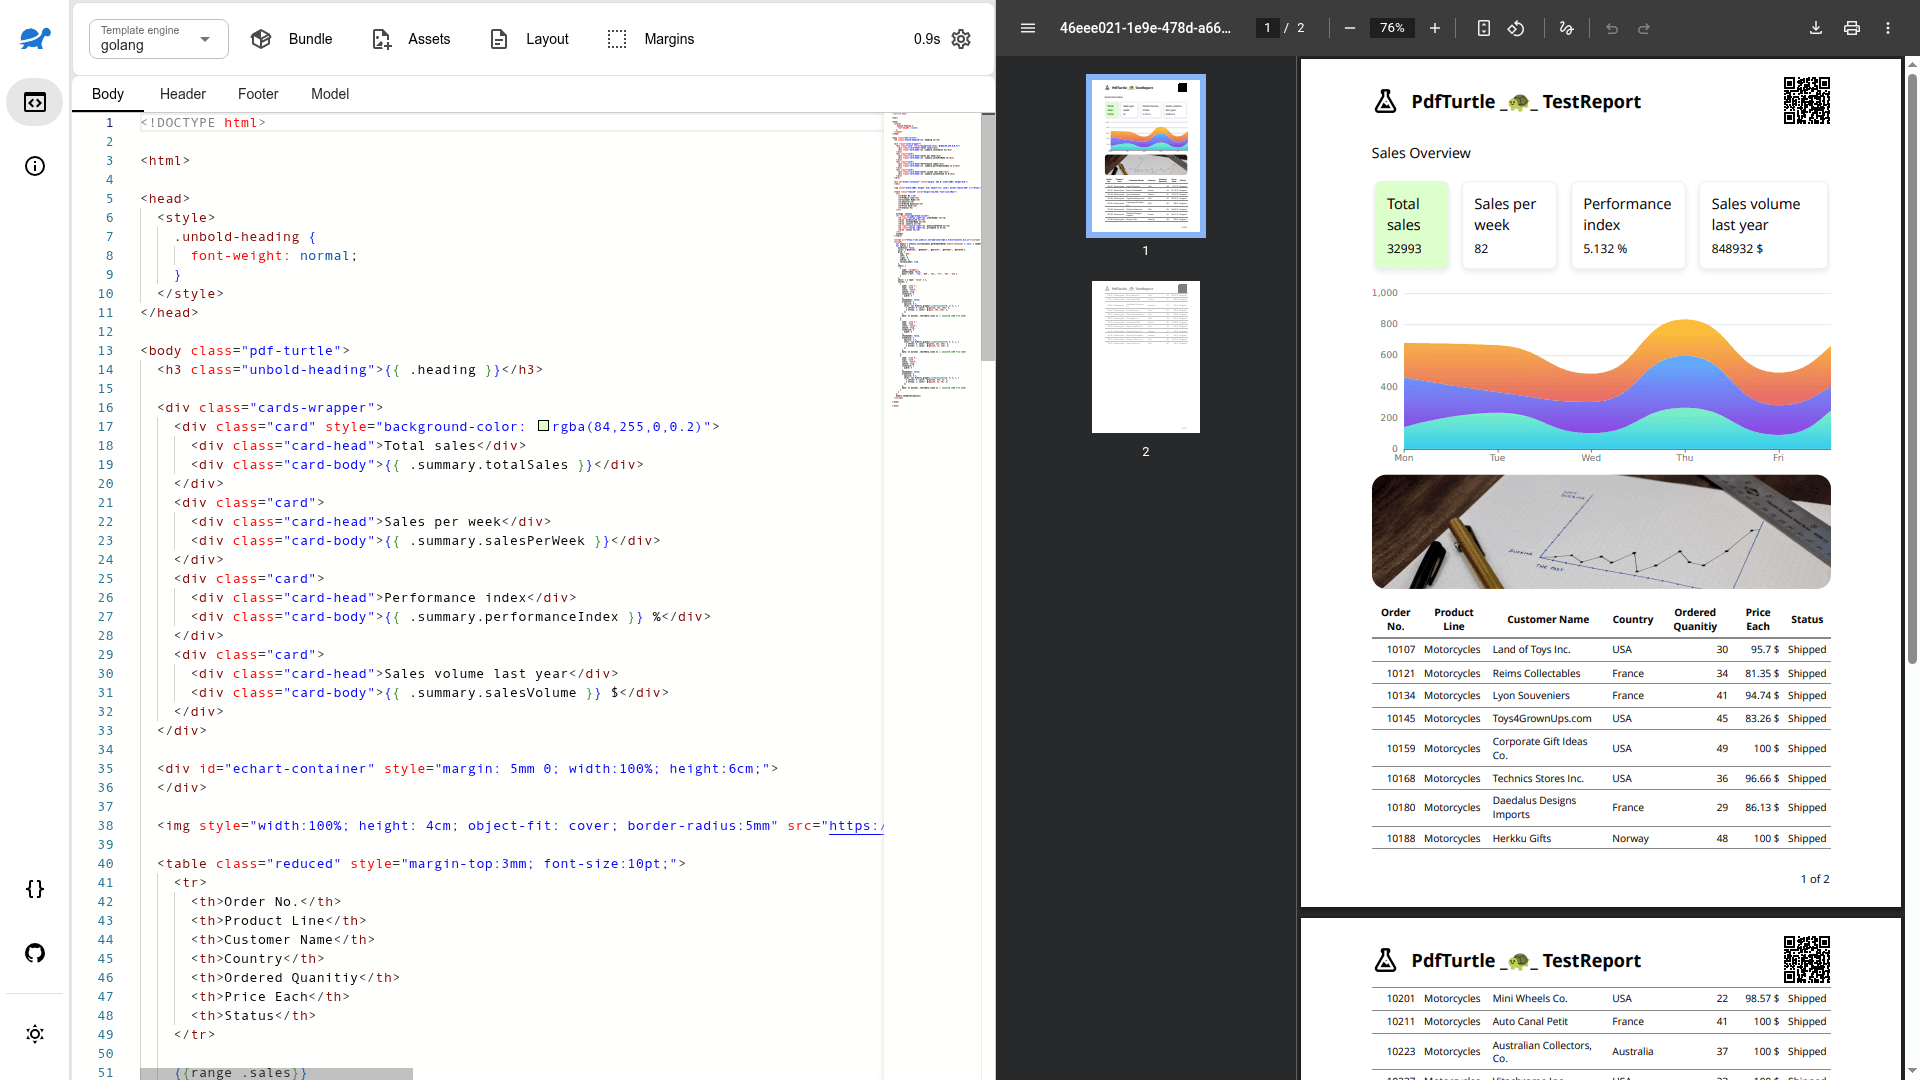This screenshot has height=1080, width=1920.
Task: Click the Land of Toys Inc. row
Action: click(1601, 650)
